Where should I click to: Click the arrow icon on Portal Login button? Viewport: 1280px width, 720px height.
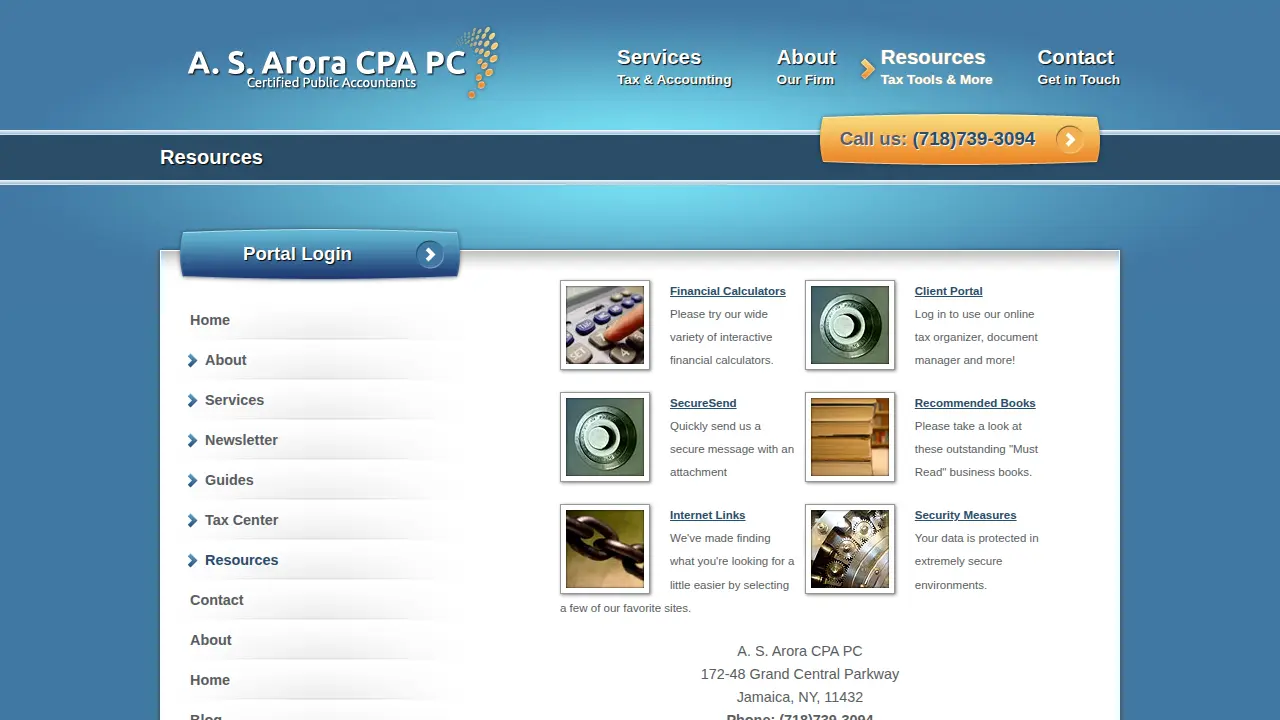coord(430,255)
